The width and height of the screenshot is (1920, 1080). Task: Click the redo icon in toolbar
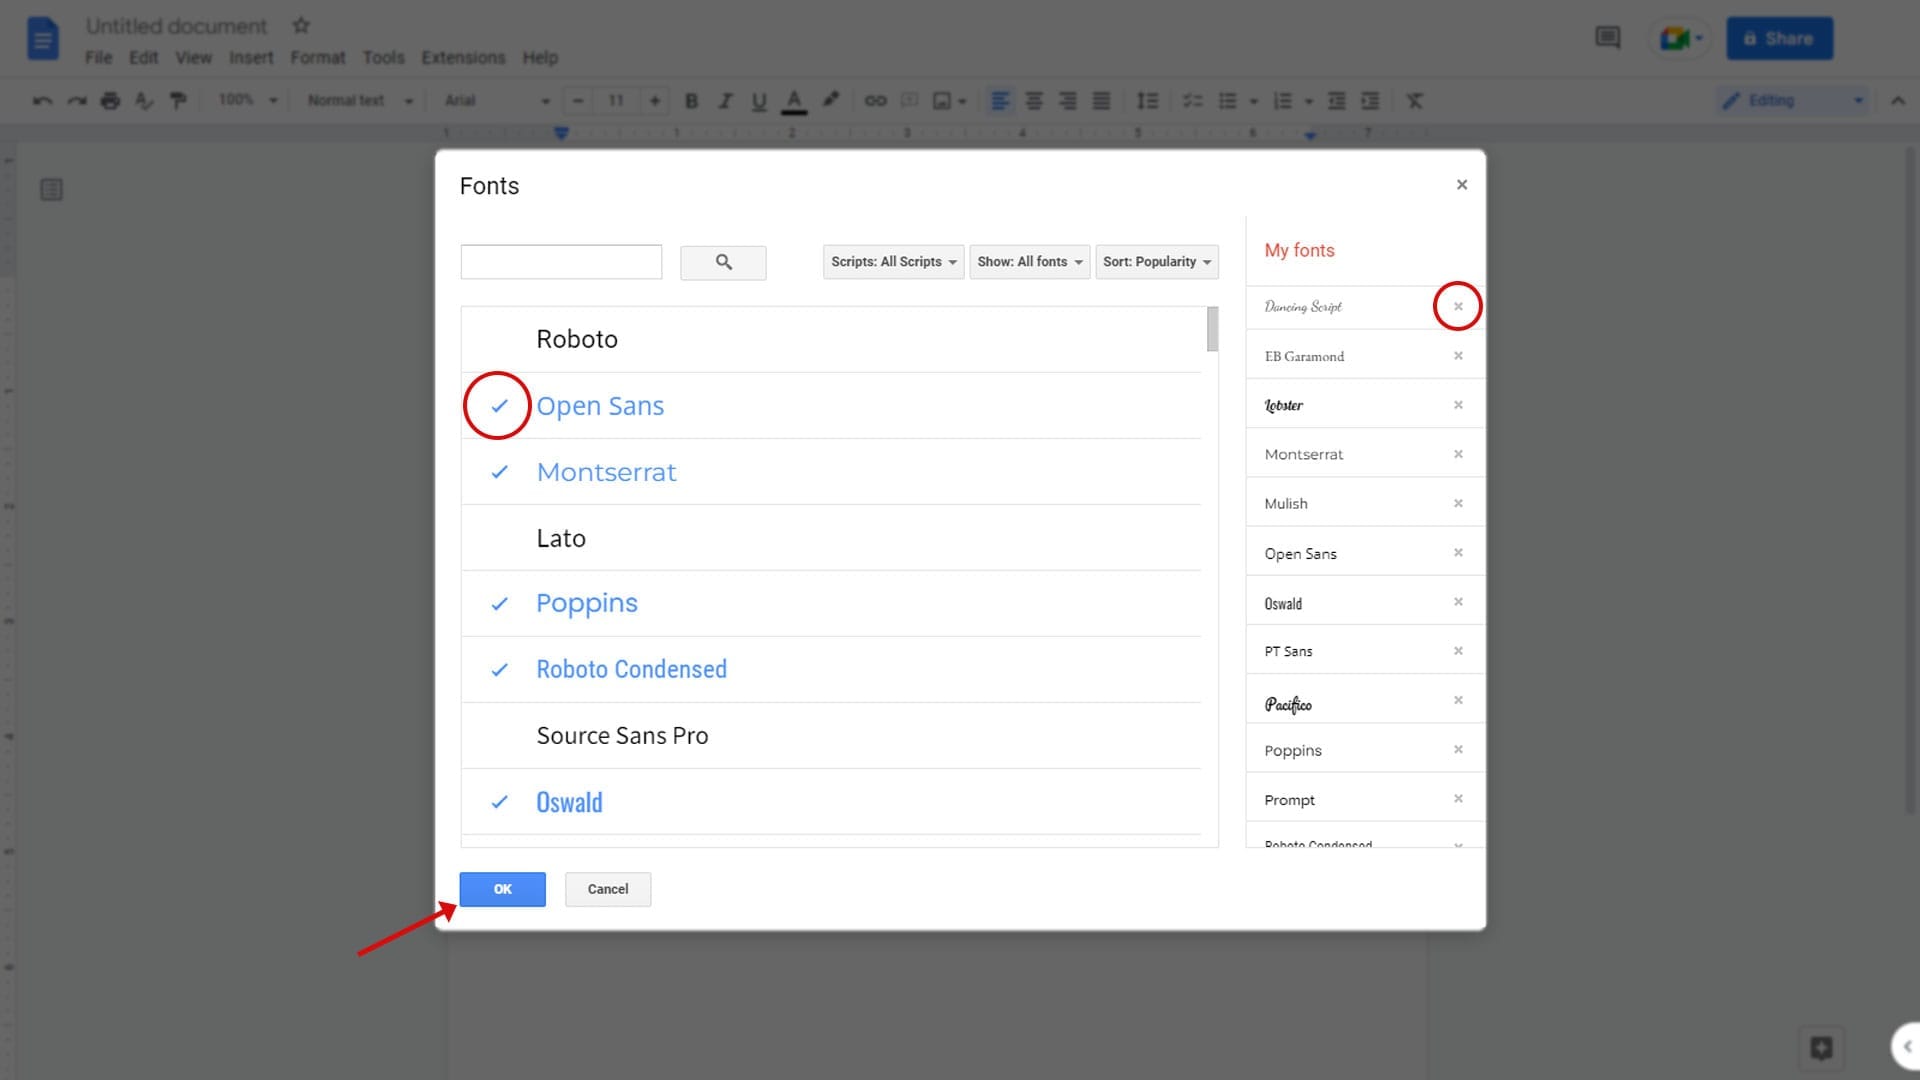76,101
